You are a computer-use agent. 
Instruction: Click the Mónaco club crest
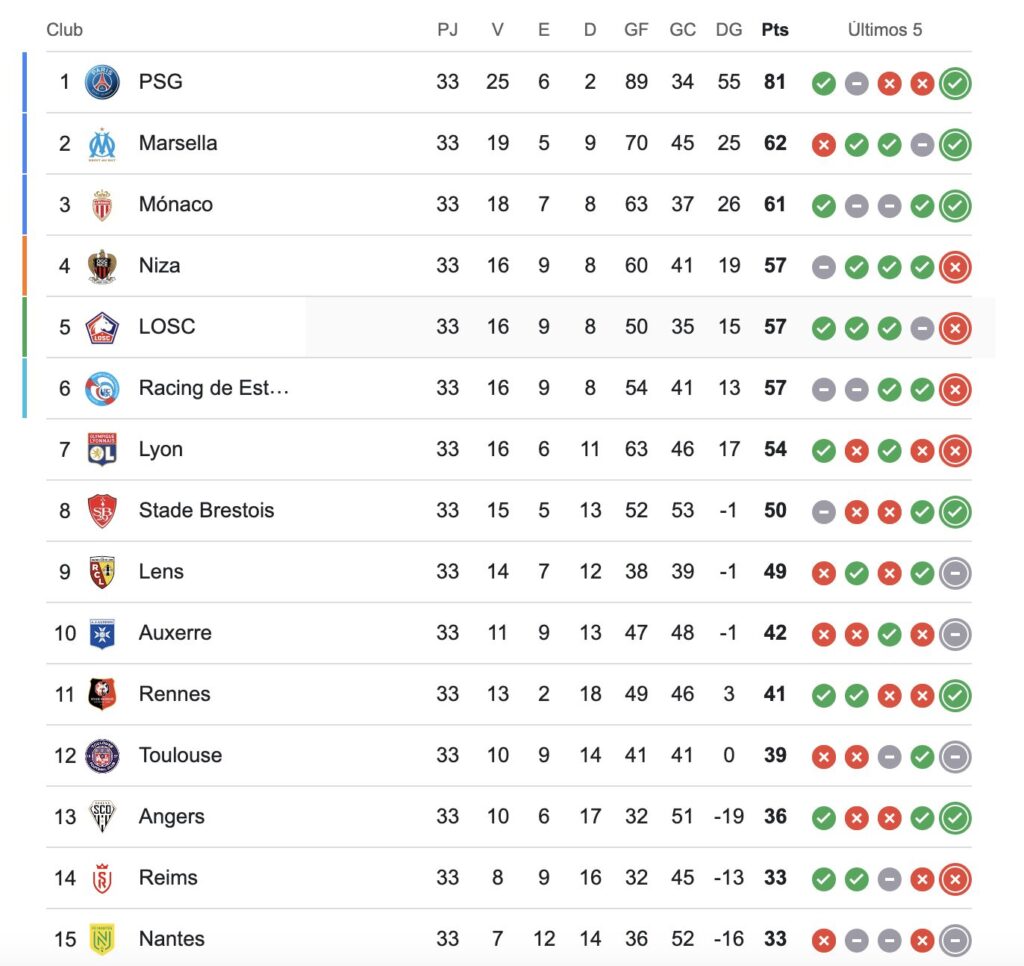(x=103, y=204)
